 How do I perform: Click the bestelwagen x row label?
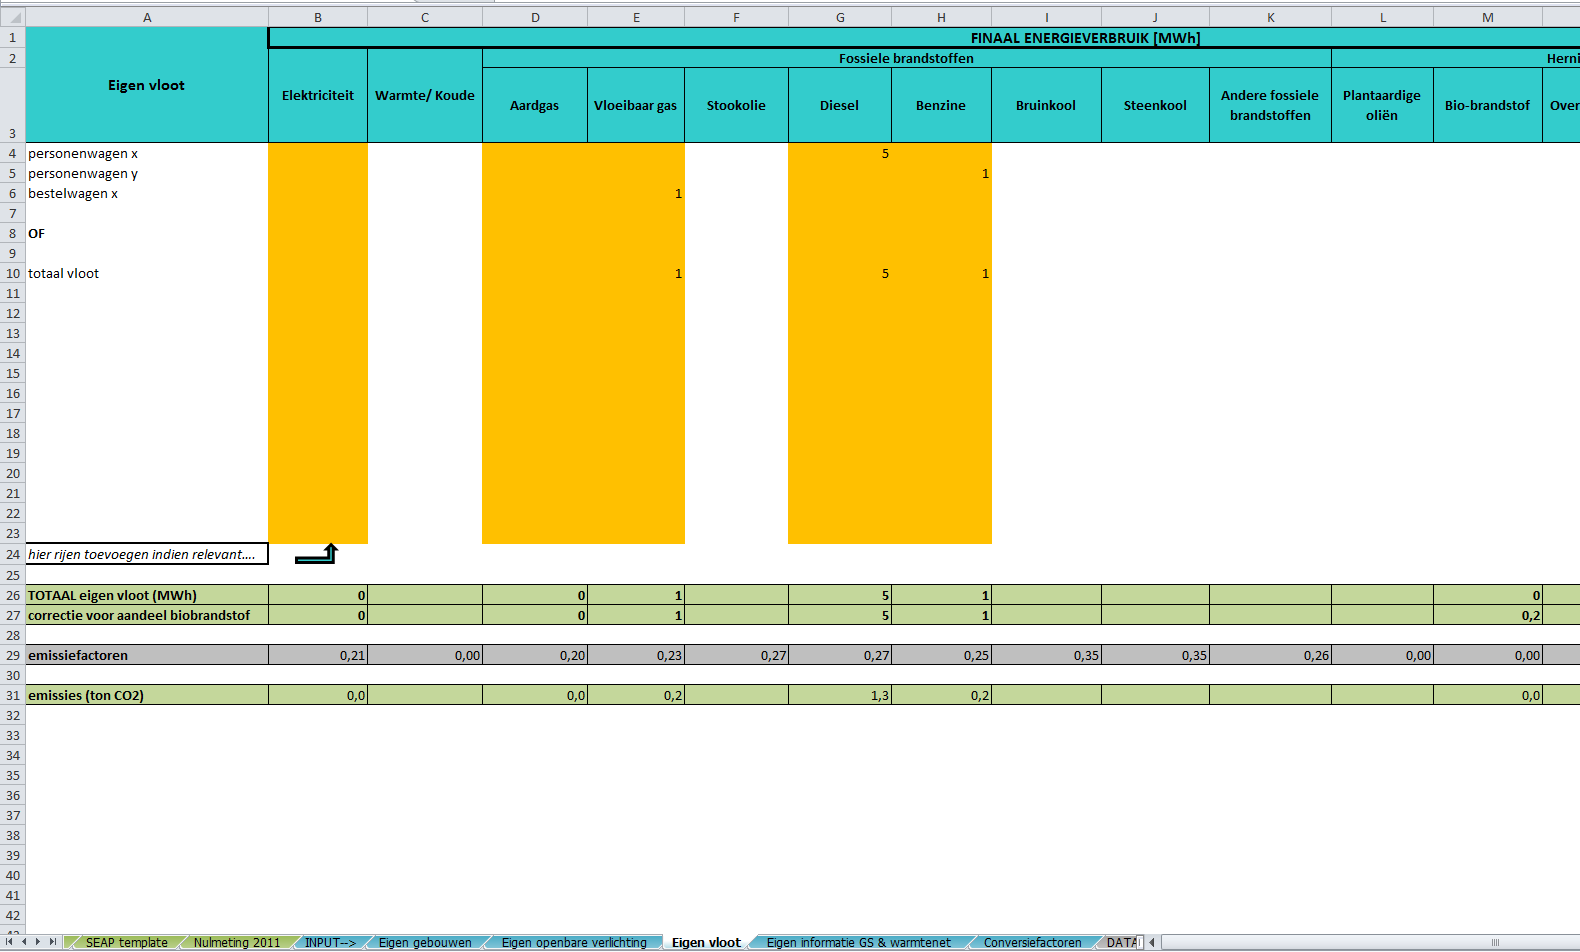147,193
